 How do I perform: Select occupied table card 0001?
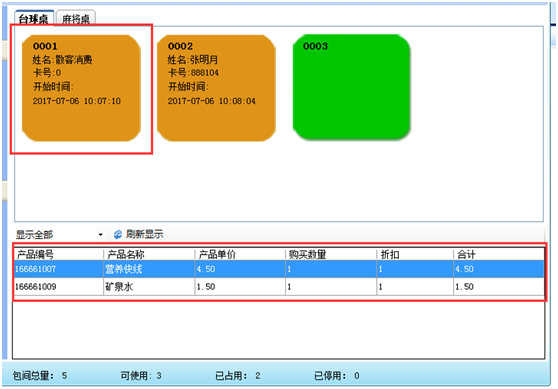tap(81, 88)
